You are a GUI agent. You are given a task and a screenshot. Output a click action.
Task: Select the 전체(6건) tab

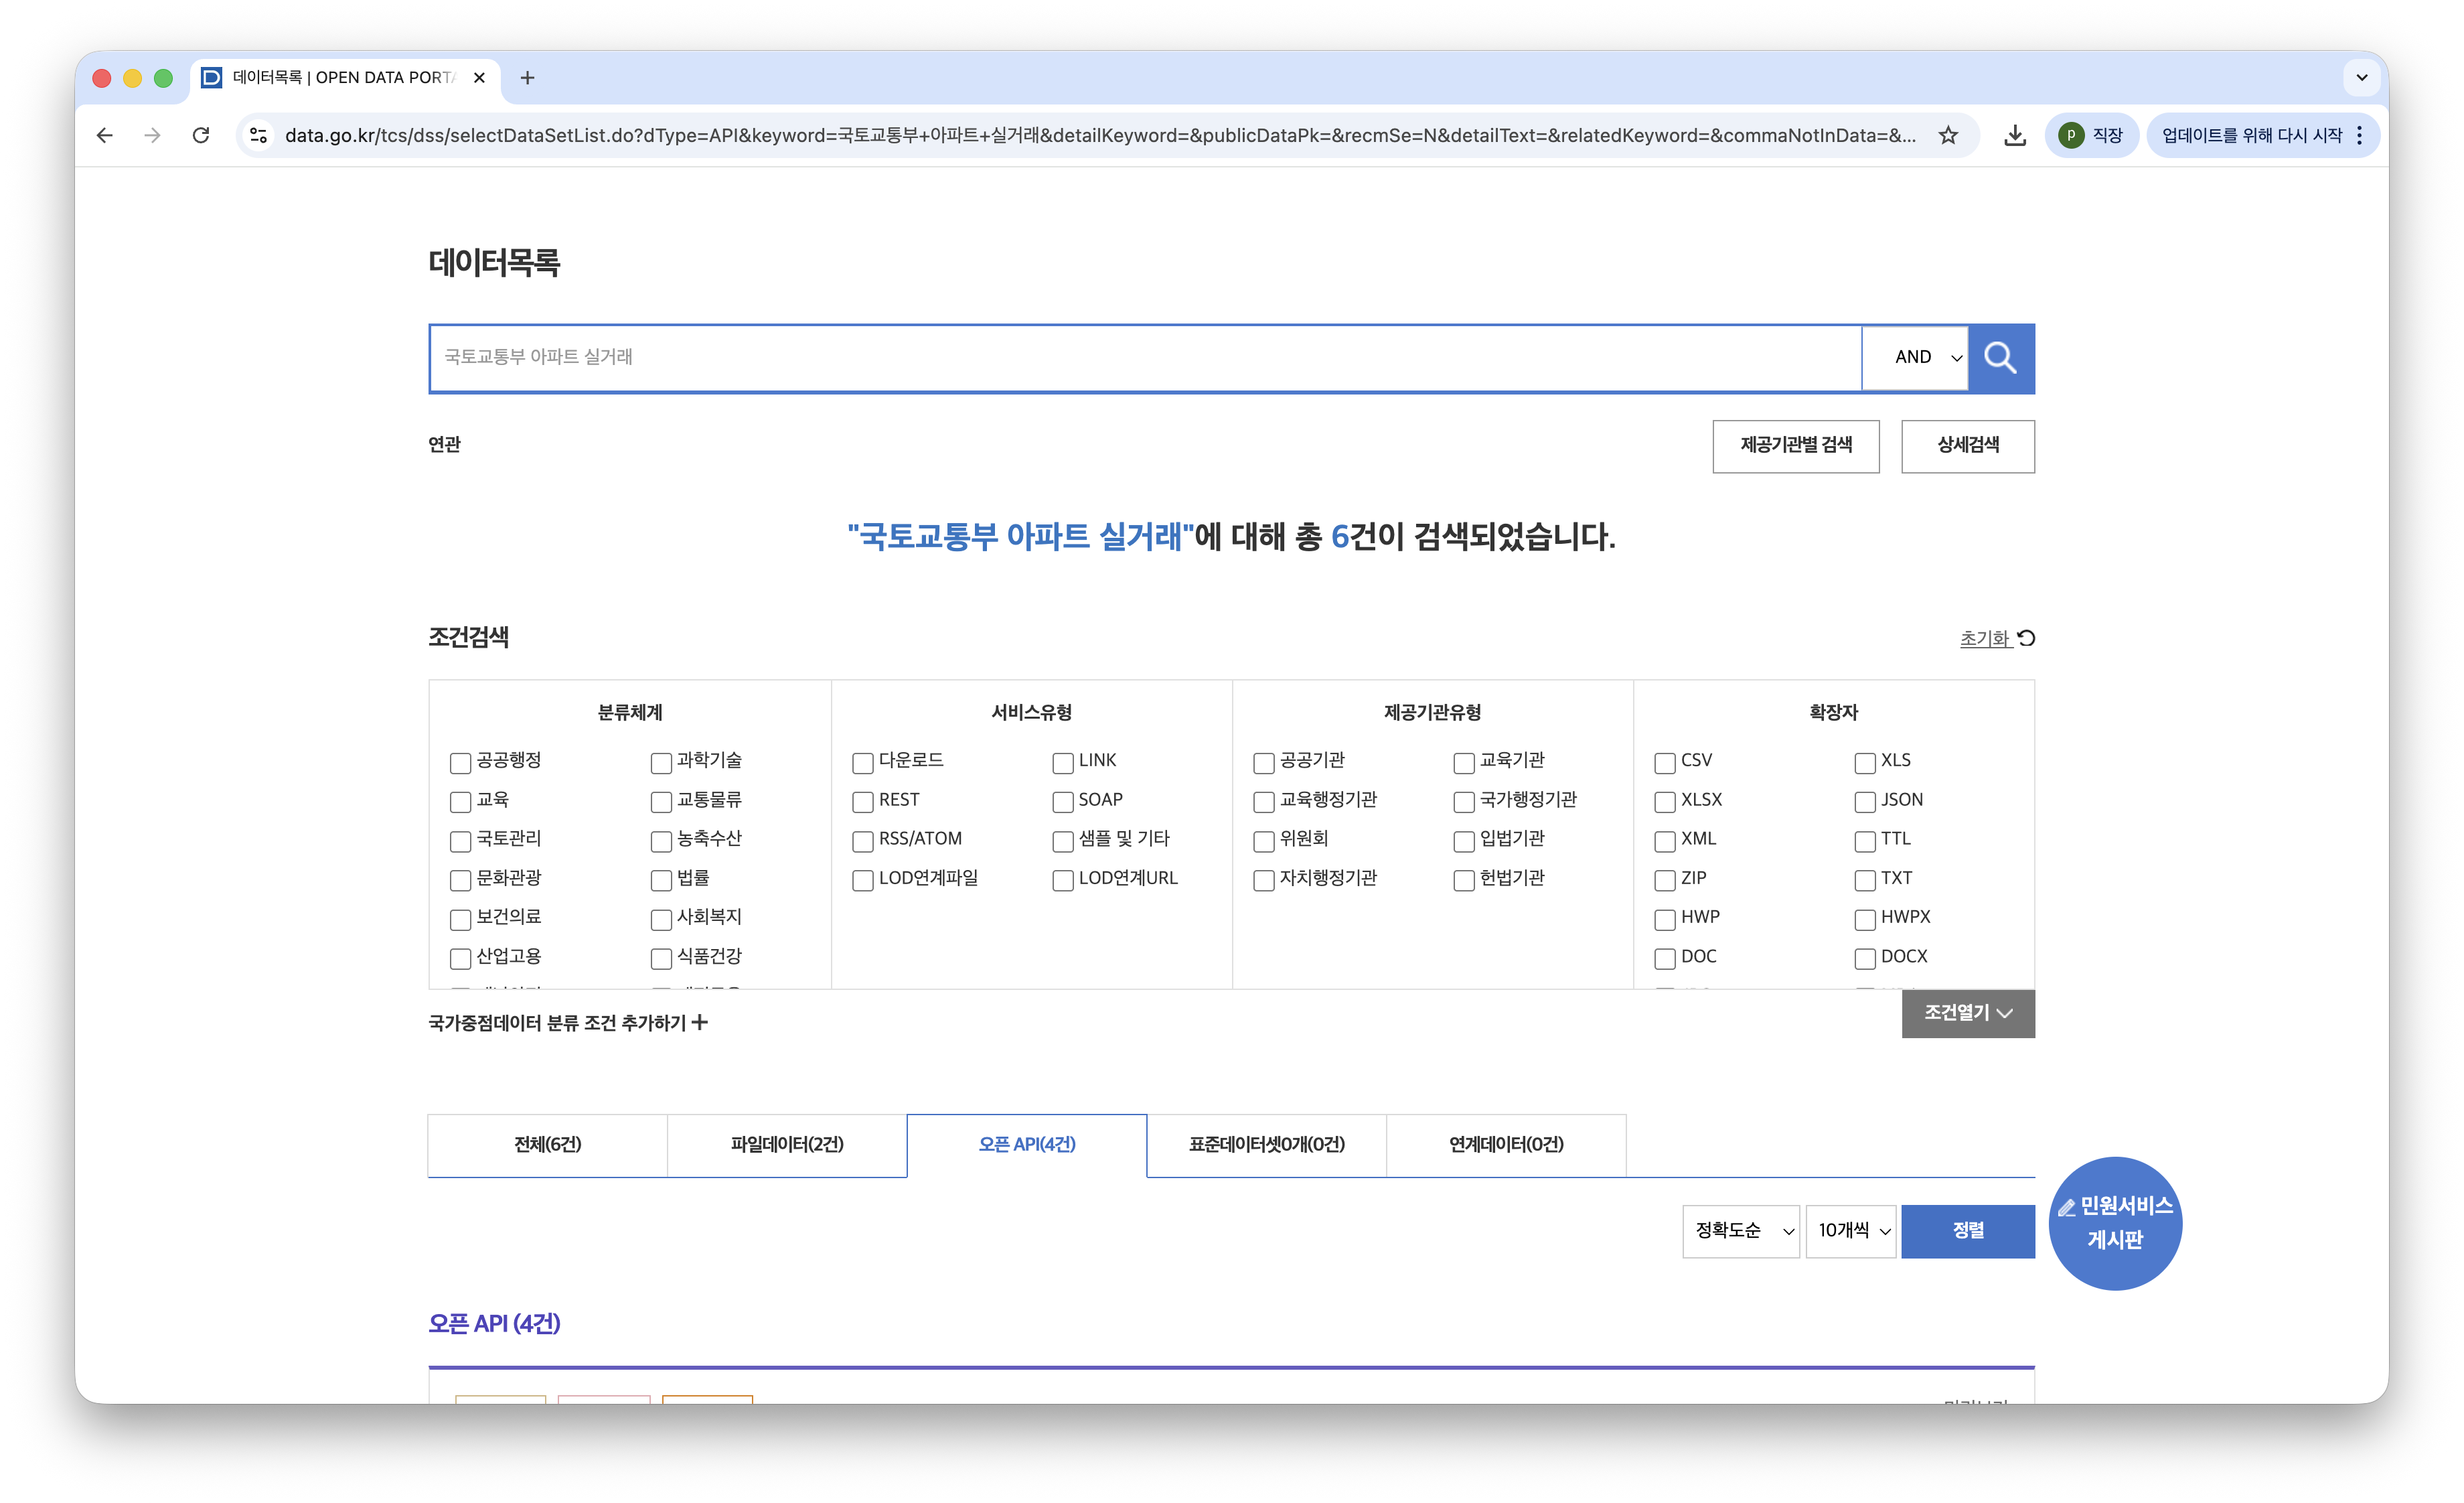pos(547,1145)
